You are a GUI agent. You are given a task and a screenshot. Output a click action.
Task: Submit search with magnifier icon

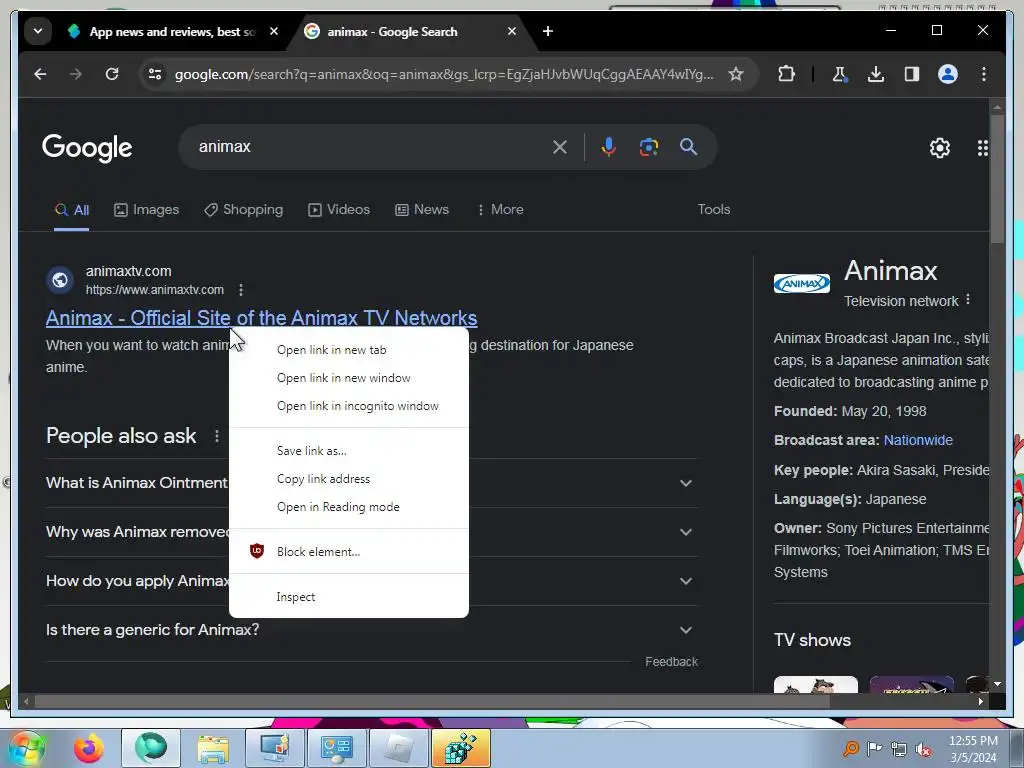coord(688,147)
